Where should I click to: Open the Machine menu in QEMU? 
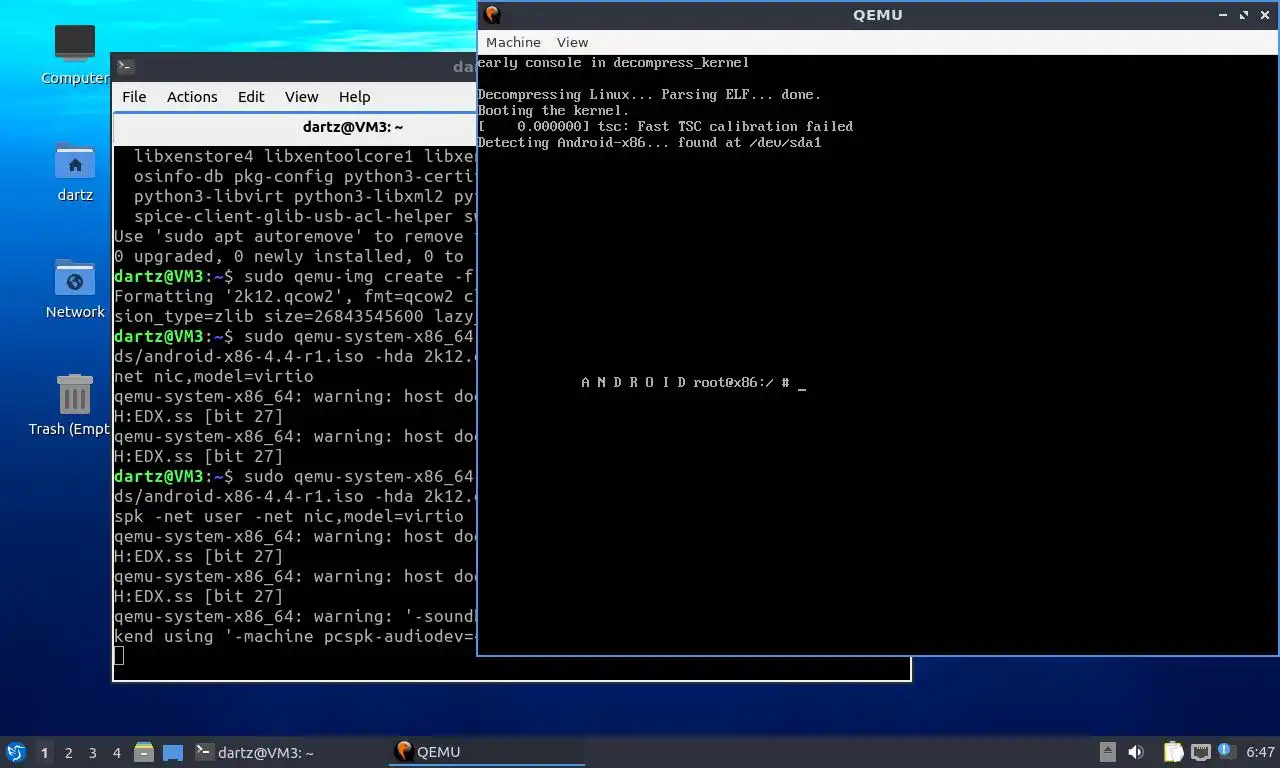pyautogui.click(x=513, y=42)
